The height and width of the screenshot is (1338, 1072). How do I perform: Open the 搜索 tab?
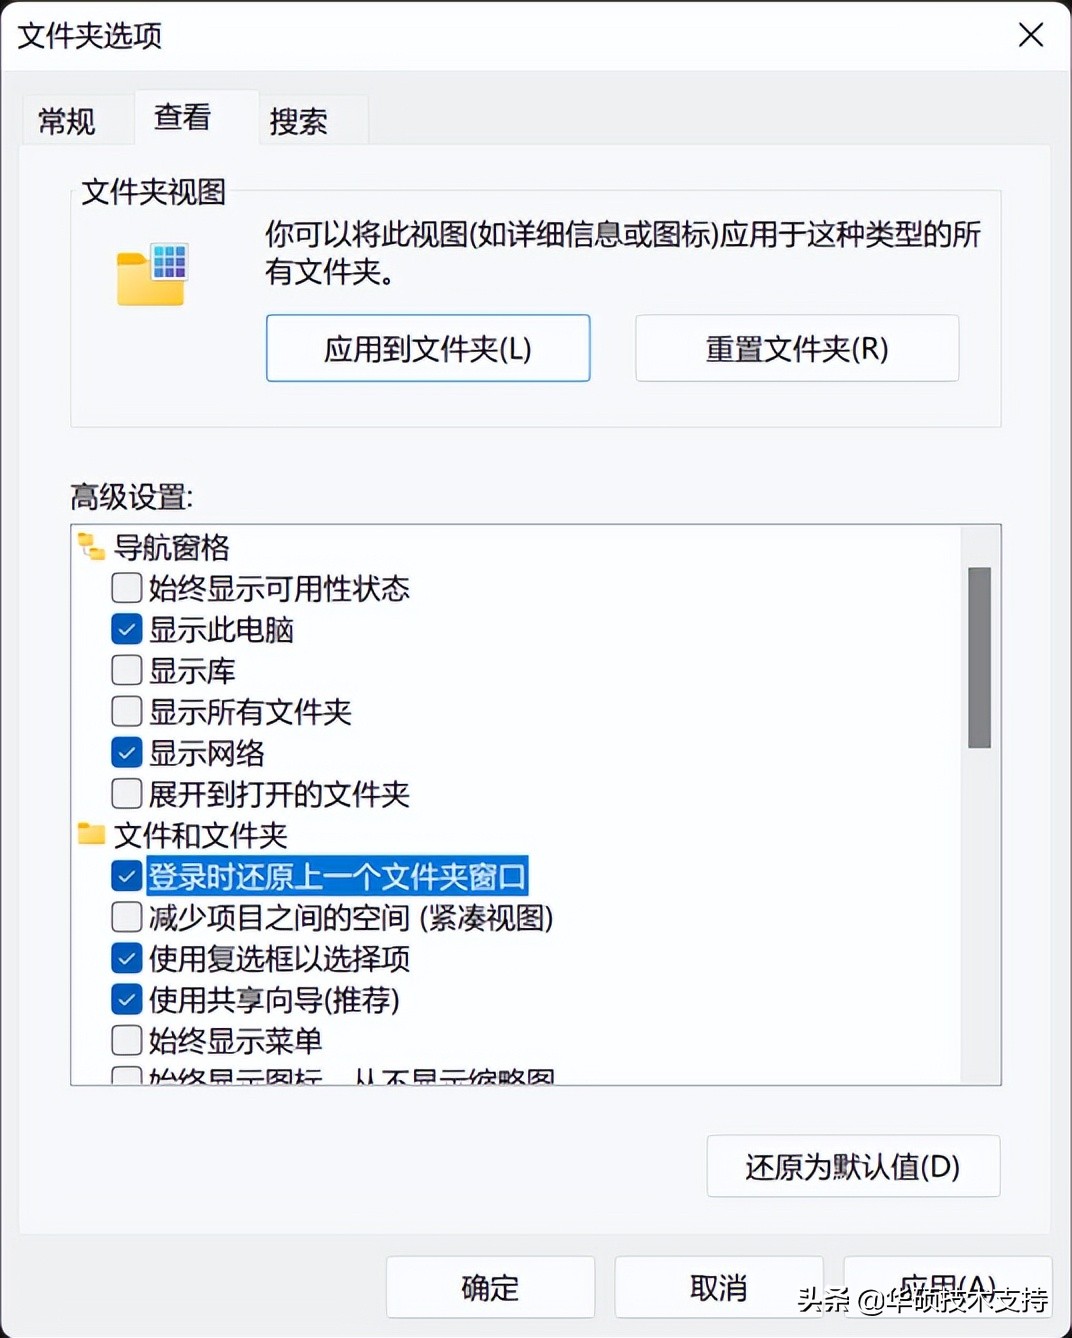tap(298, 119)
